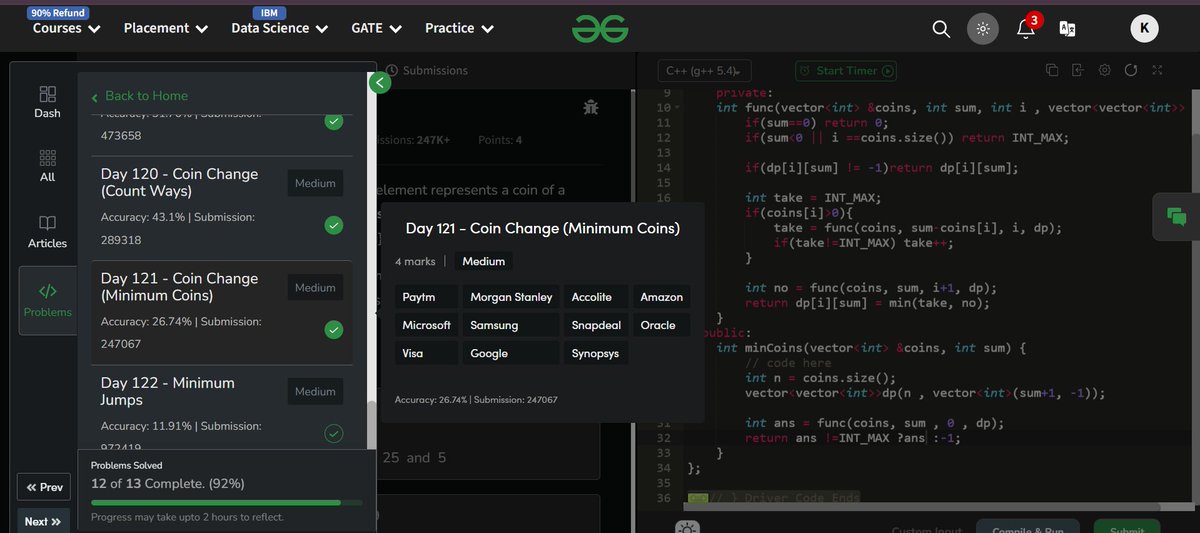The height and width of the screenshot is (533, 1200).
Task: Click the Accolite company tag
Action: pos(596,297)
